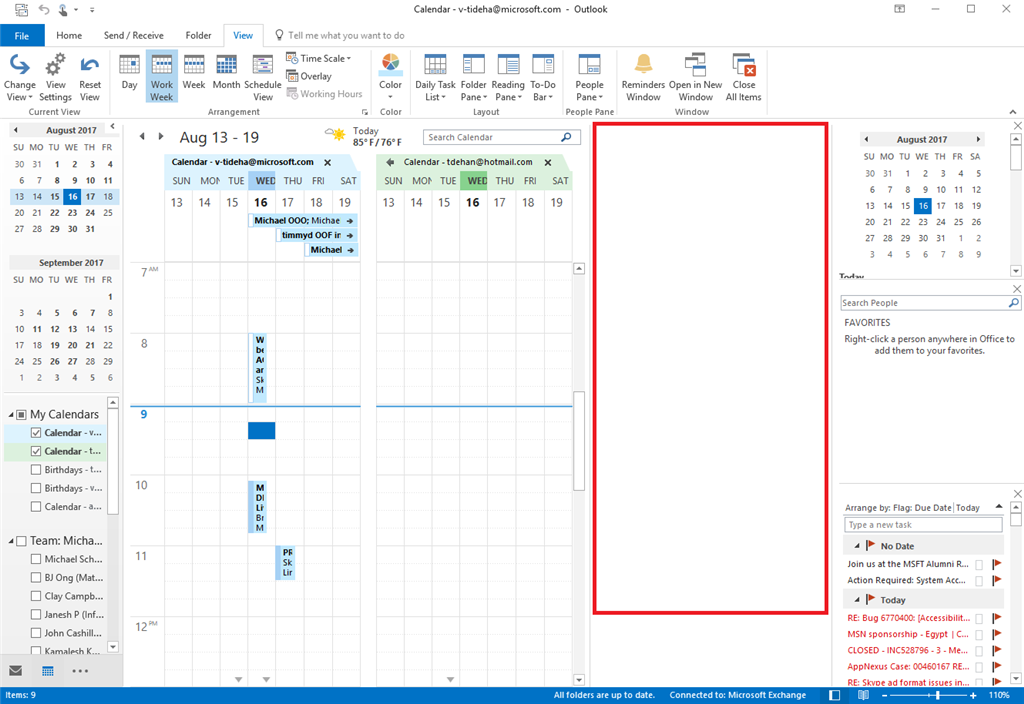Click the Search Calendar input box
Image resolution: width=1024 pixels, height=704 pixels.
point(500,137)
